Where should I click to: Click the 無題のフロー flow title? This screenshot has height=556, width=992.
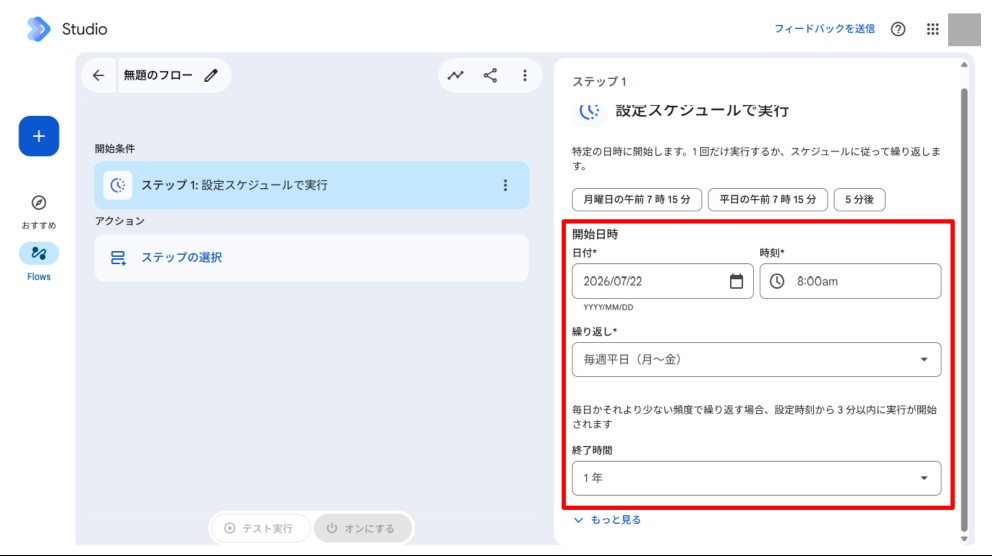pyautogui.click(x=158, y=75)
